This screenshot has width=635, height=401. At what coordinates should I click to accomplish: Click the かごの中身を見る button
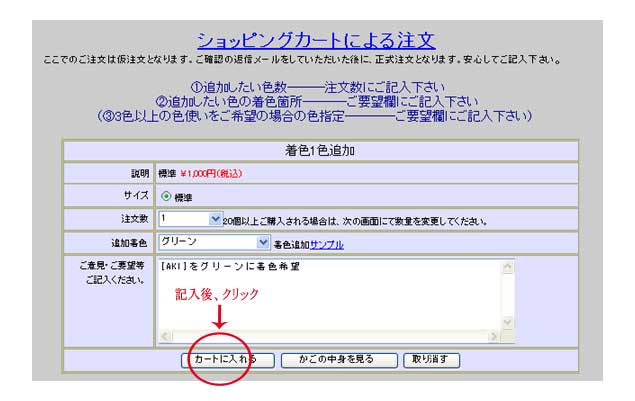click(339, 360)
